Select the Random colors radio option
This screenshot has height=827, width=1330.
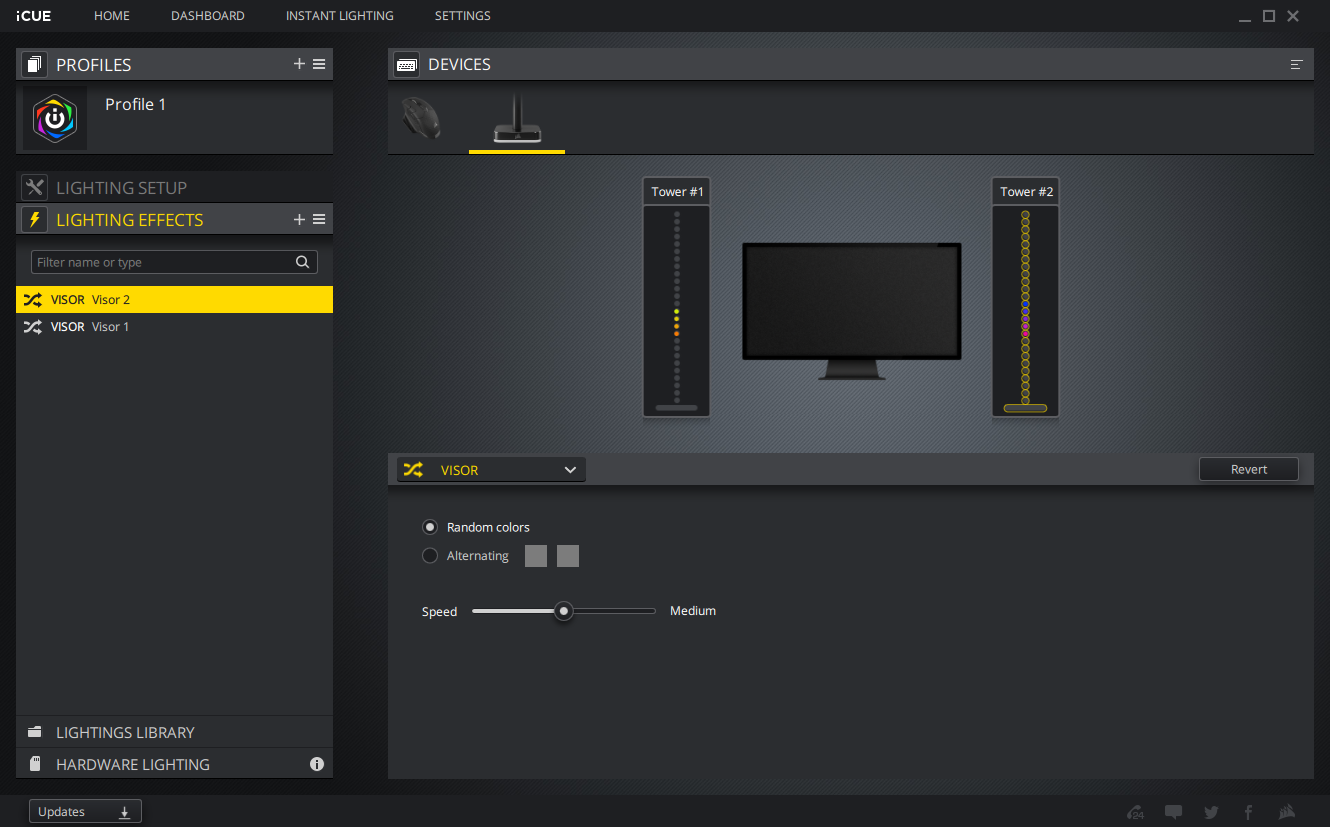click(x=430, y=527)
